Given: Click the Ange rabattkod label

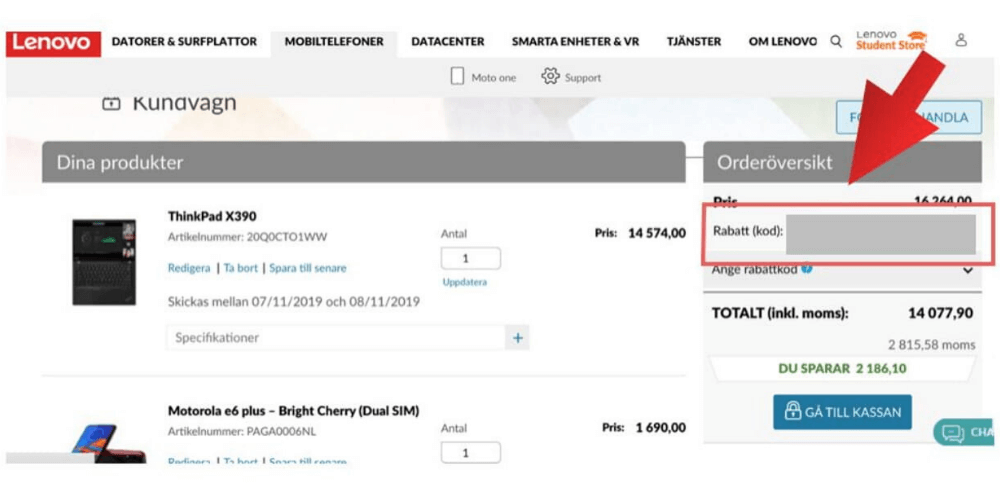Looking at the screenshot, I should point(755,269).
